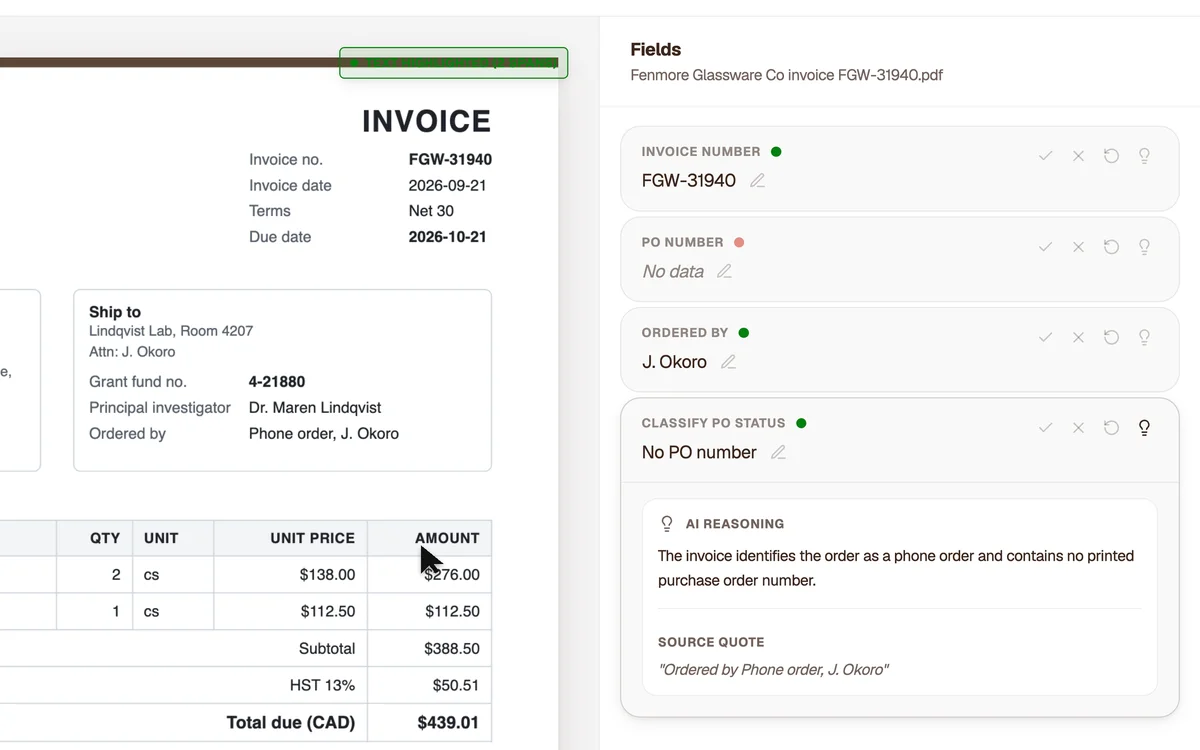The width and height of the screenshot is (1200, 750).
Task: Click the 'INVOICE' heading on the document
Action: 427,121
